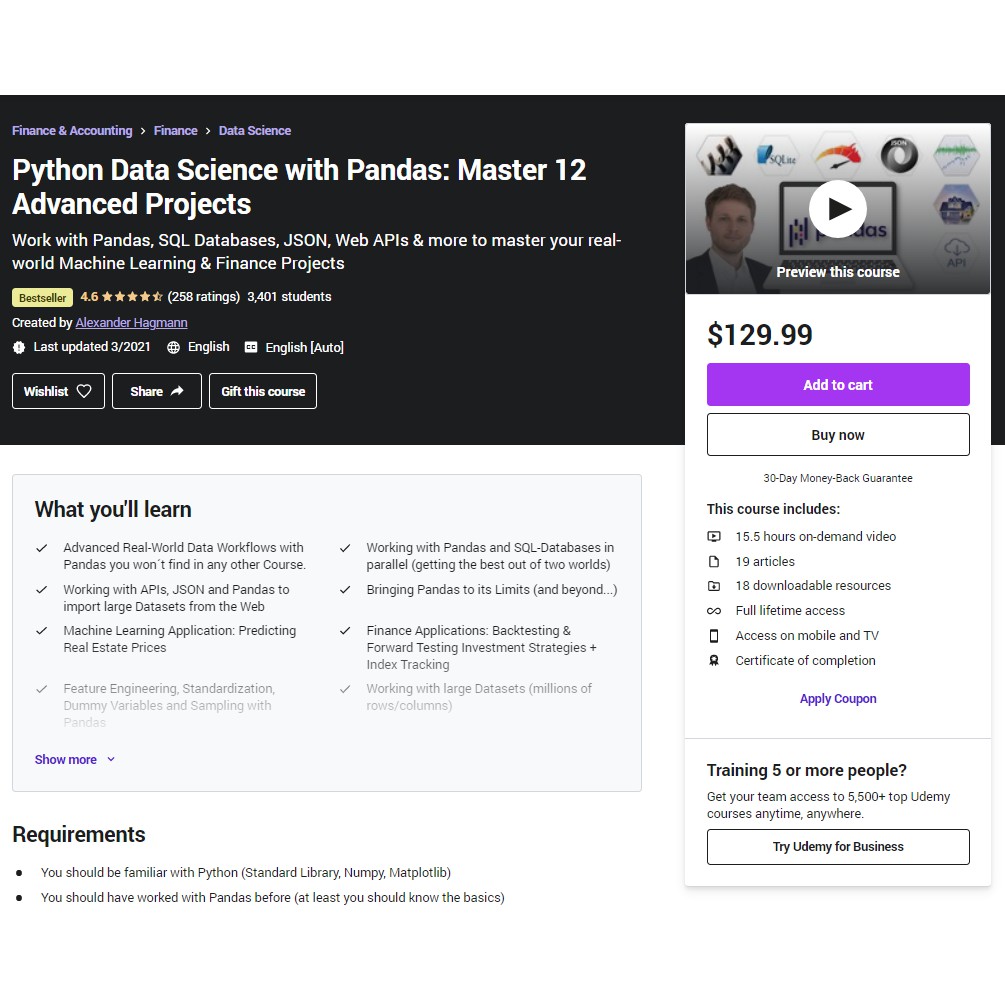Click the globe language icon

[174, 347]
